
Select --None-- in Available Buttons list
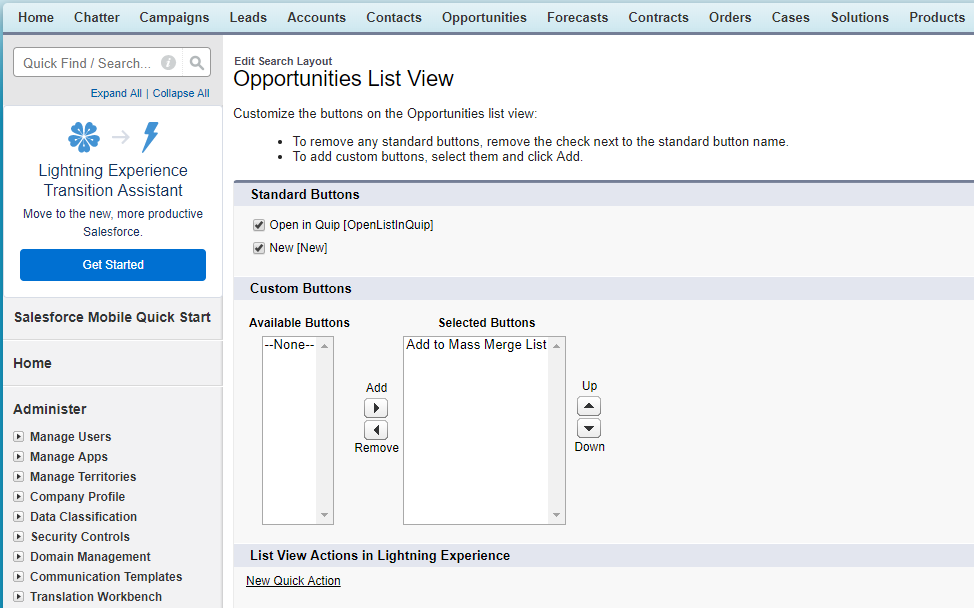[289, 345]
